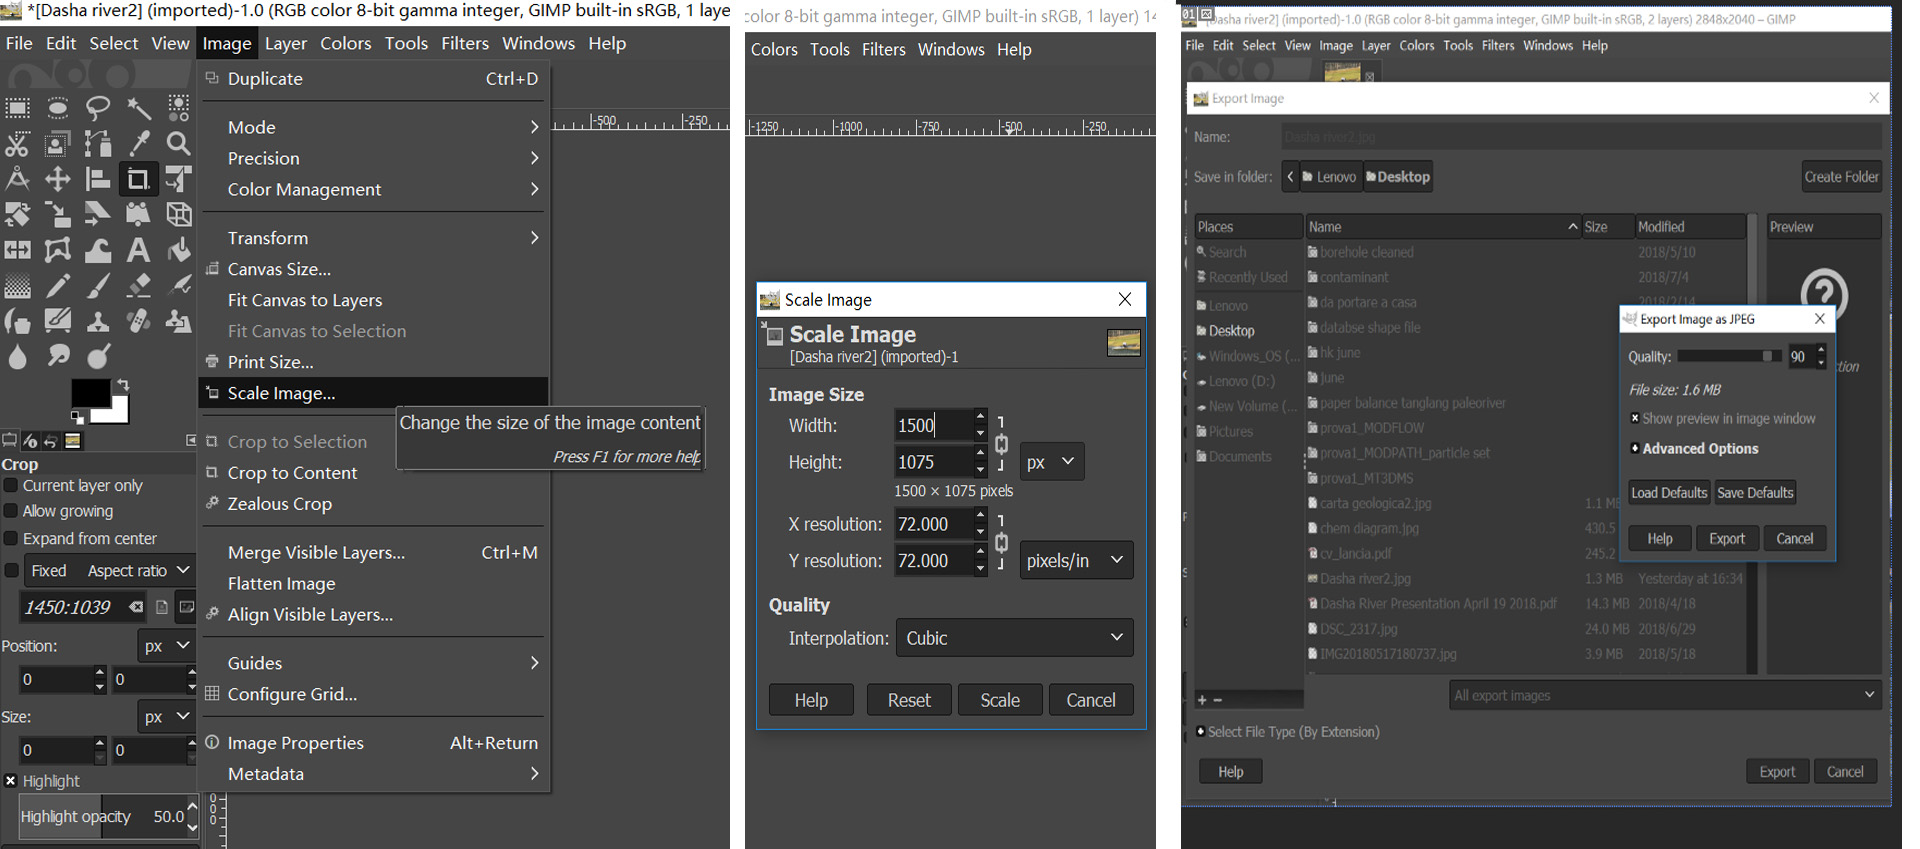Expand the Advanced Options section
This screenshot has width=1920, height=849.
click(x=1635, y=449)
